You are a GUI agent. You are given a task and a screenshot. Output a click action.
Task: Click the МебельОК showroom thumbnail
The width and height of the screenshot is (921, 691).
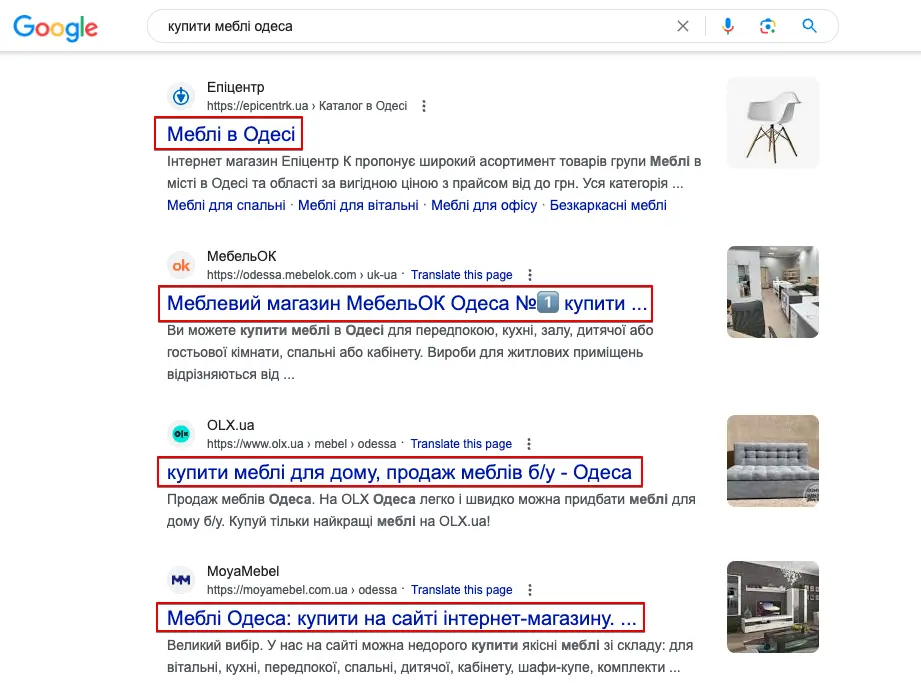tap(773, 292)
